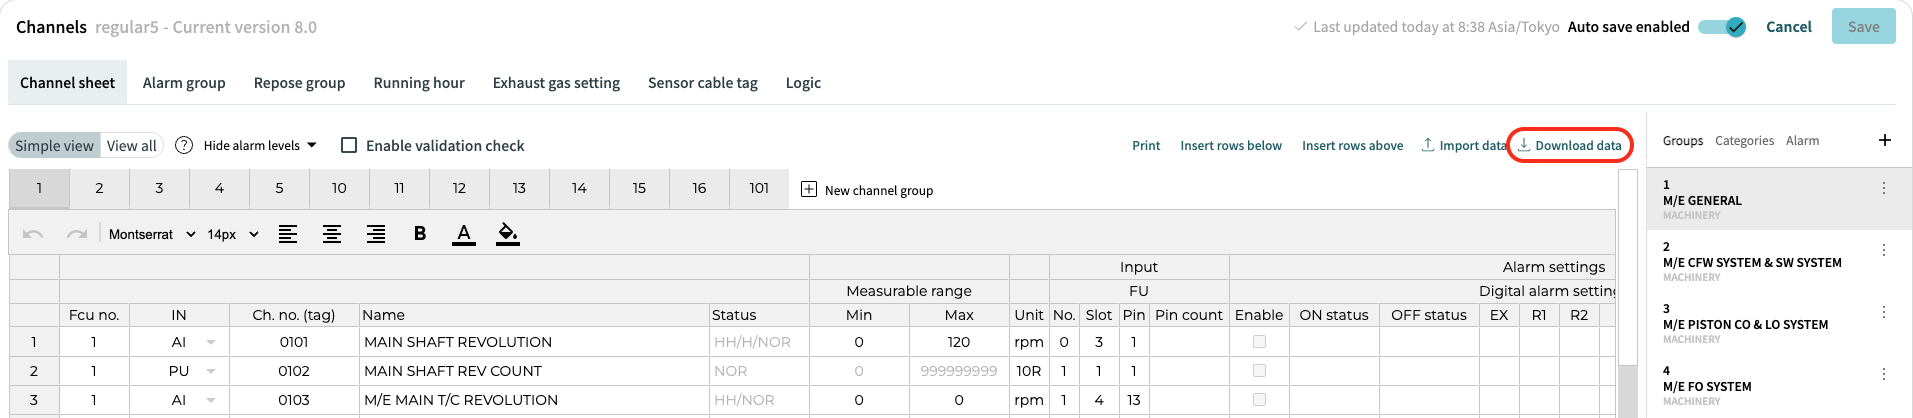This screenshot has height=418, width=1913.
Task: Click channel number cell 0102
Action: coord(294,371)
